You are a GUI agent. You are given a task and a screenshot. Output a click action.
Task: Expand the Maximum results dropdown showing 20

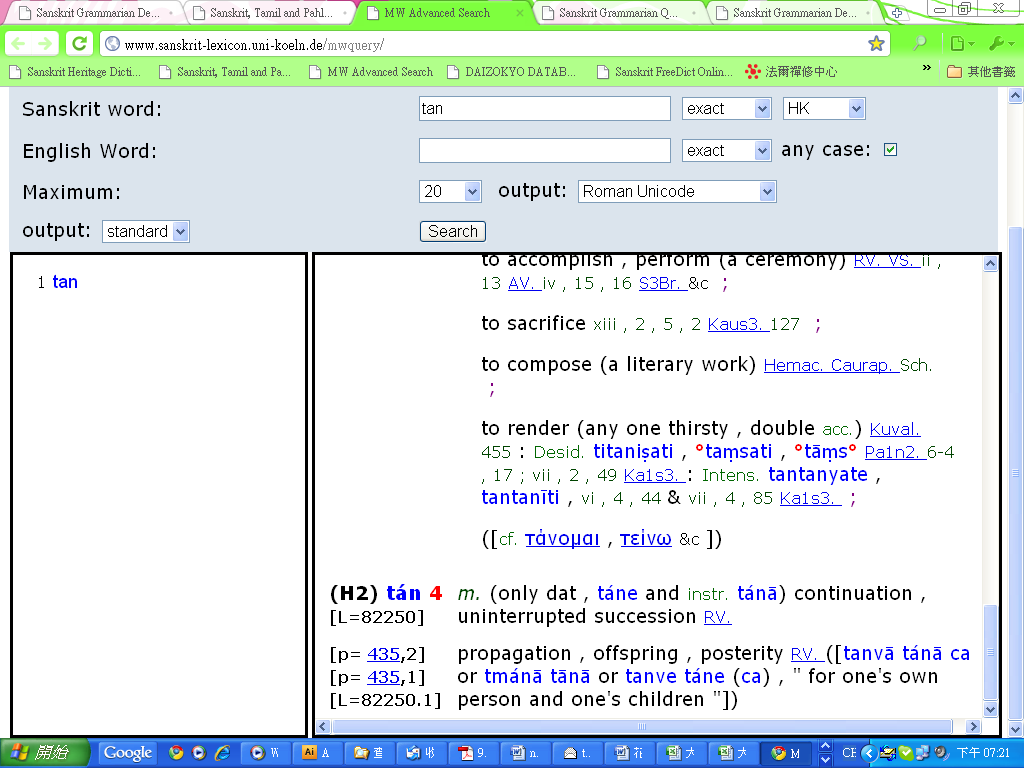click(x=450, y=191)
